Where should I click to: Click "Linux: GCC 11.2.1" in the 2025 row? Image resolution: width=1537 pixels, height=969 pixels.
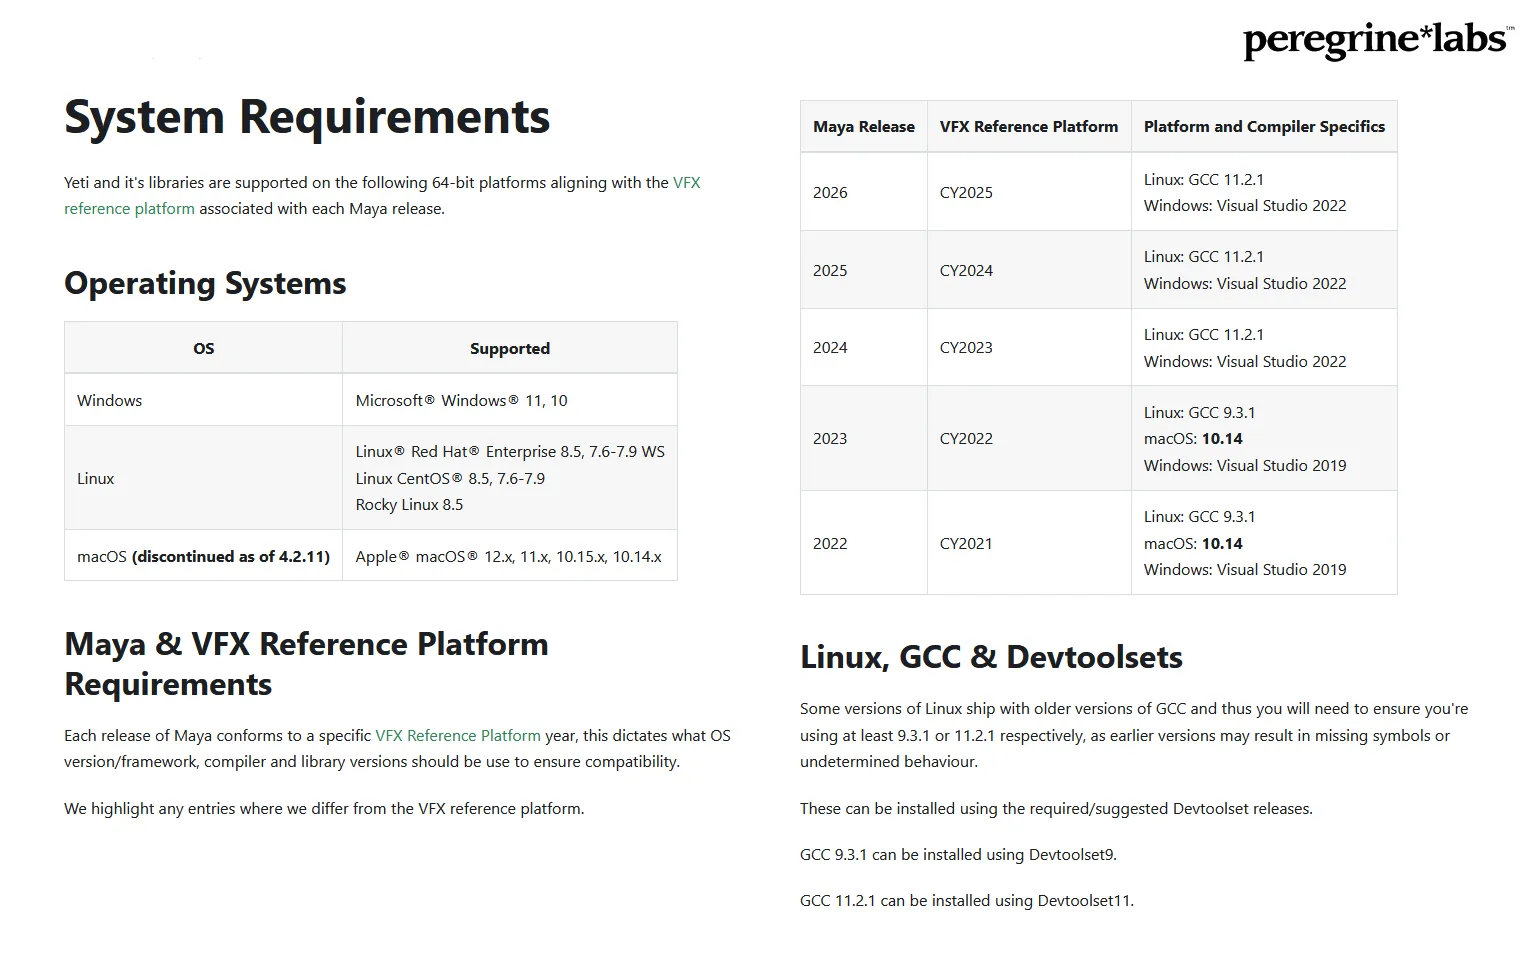click(1204, 256)
